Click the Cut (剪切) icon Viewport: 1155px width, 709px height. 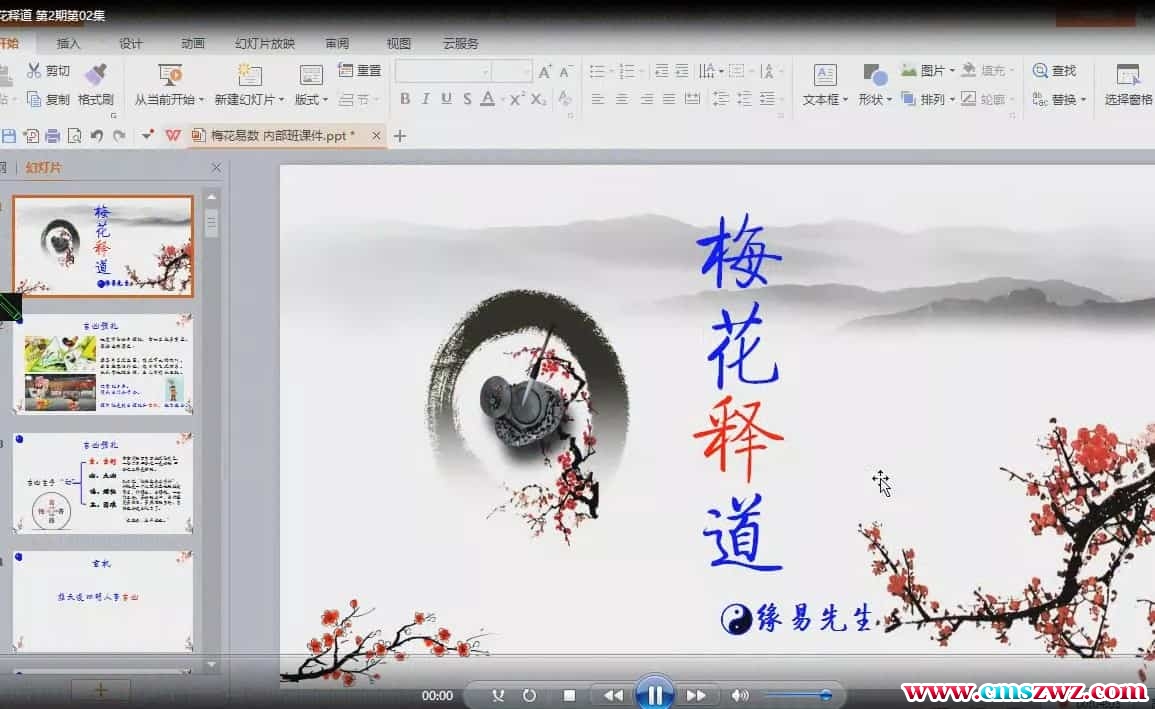pyautogui.click(x=42, y=70)
